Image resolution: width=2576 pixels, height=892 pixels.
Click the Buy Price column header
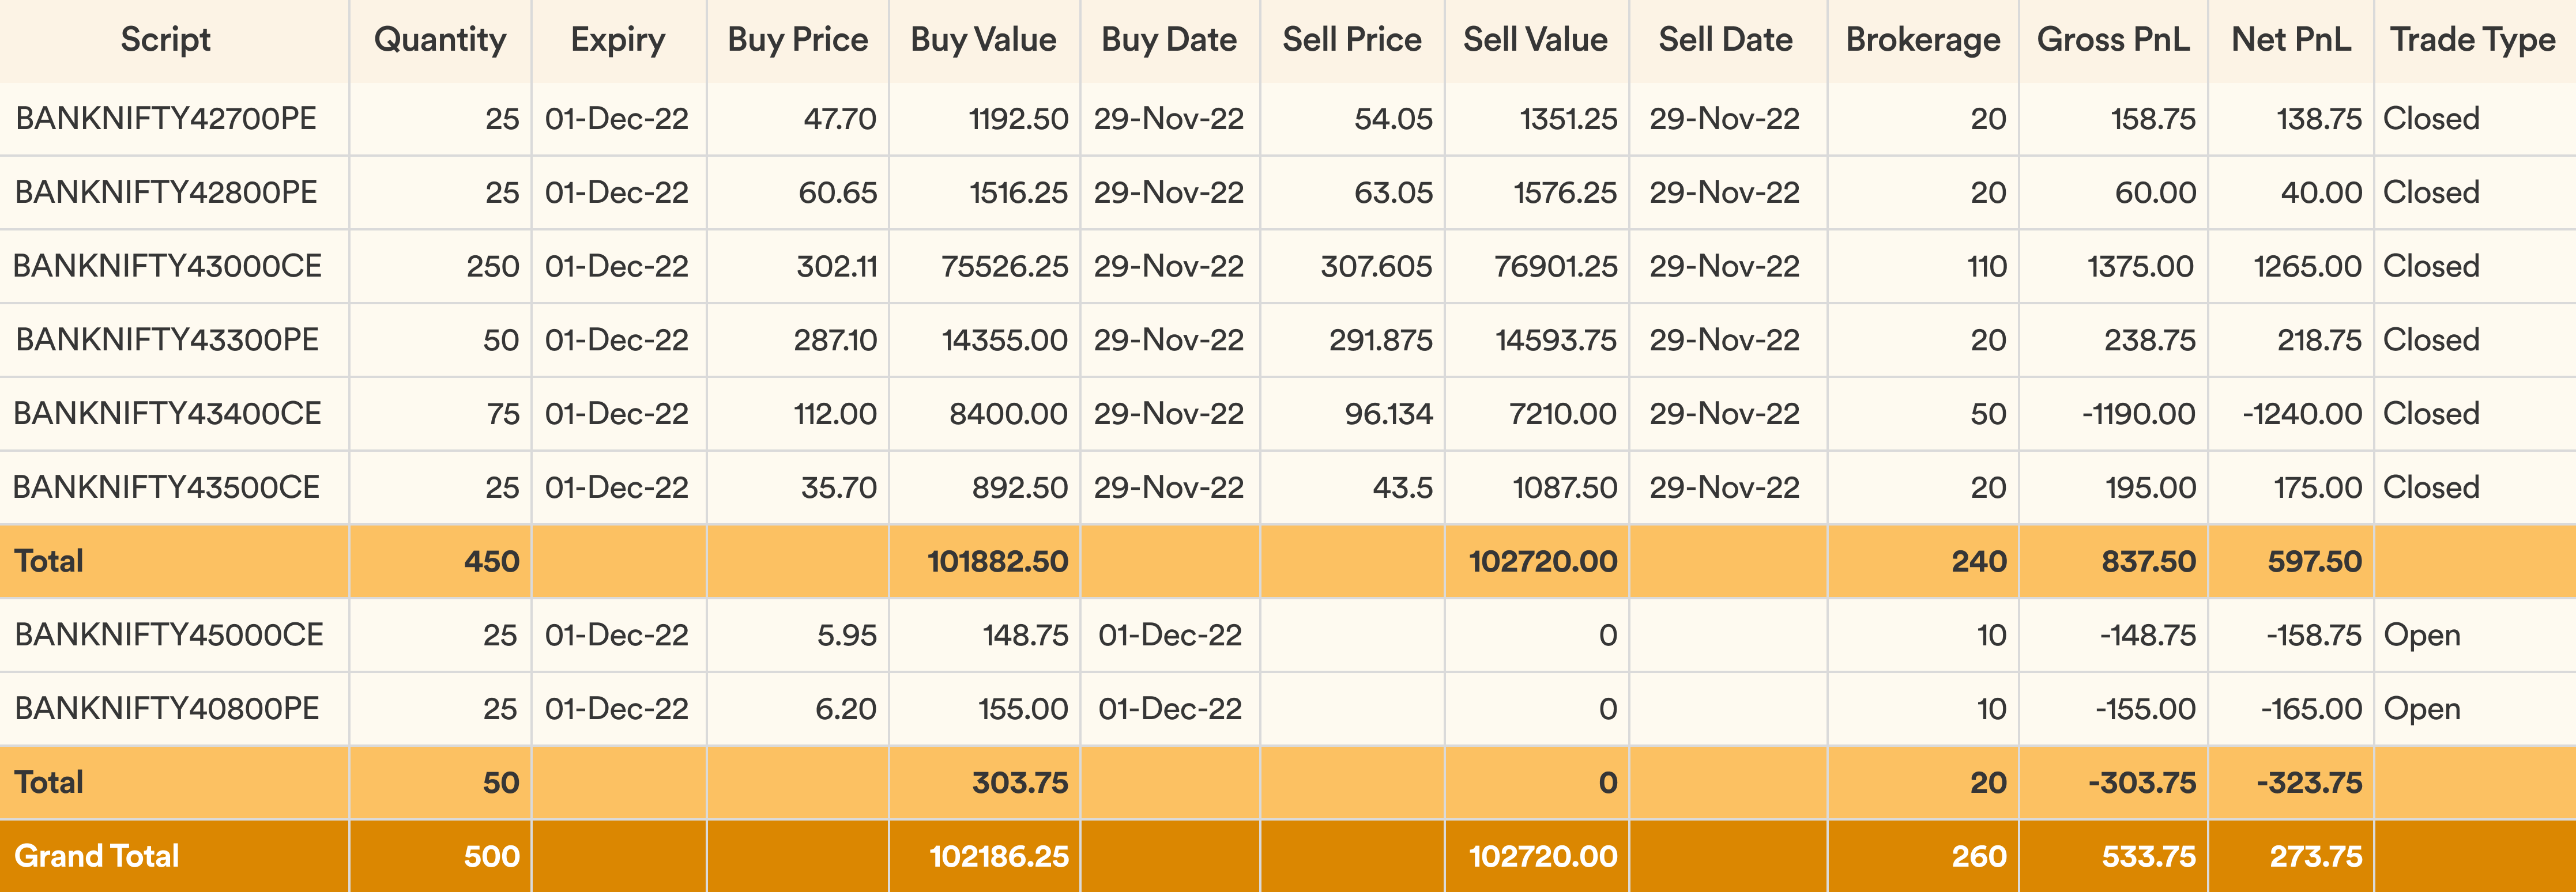(x=797, y=40)
